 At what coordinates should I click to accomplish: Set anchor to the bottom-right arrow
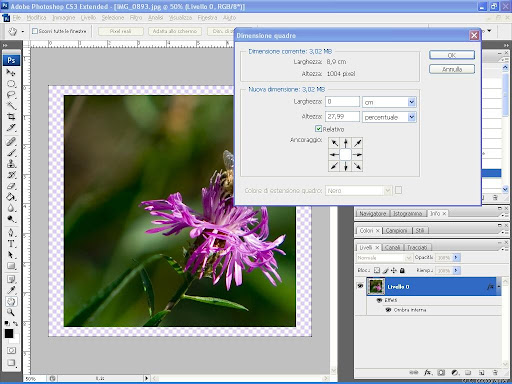tap(357, 166)
